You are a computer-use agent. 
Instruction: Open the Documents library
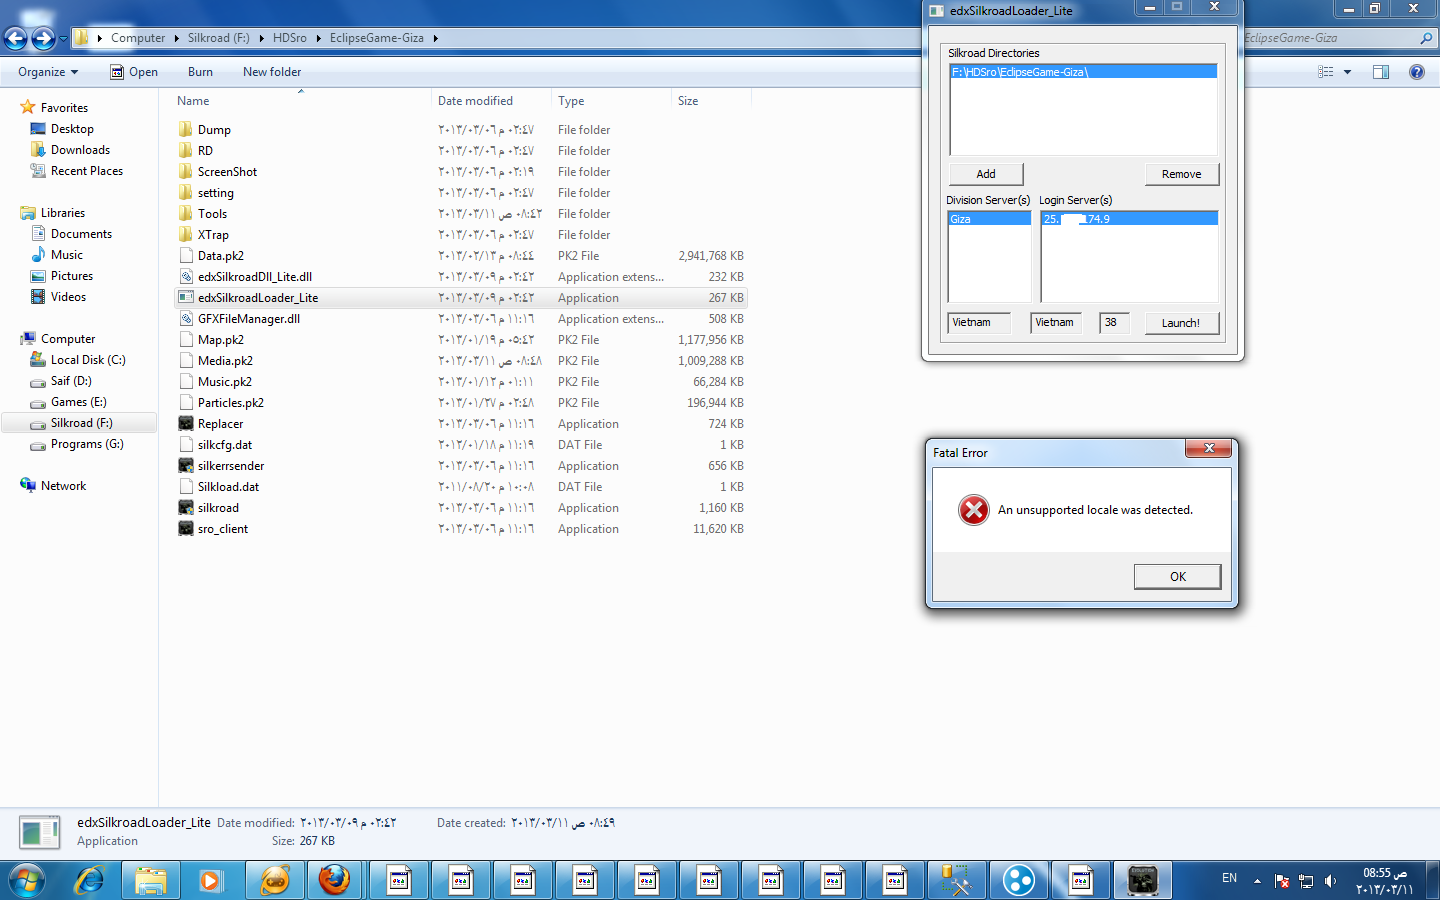[x=81, y=234]
